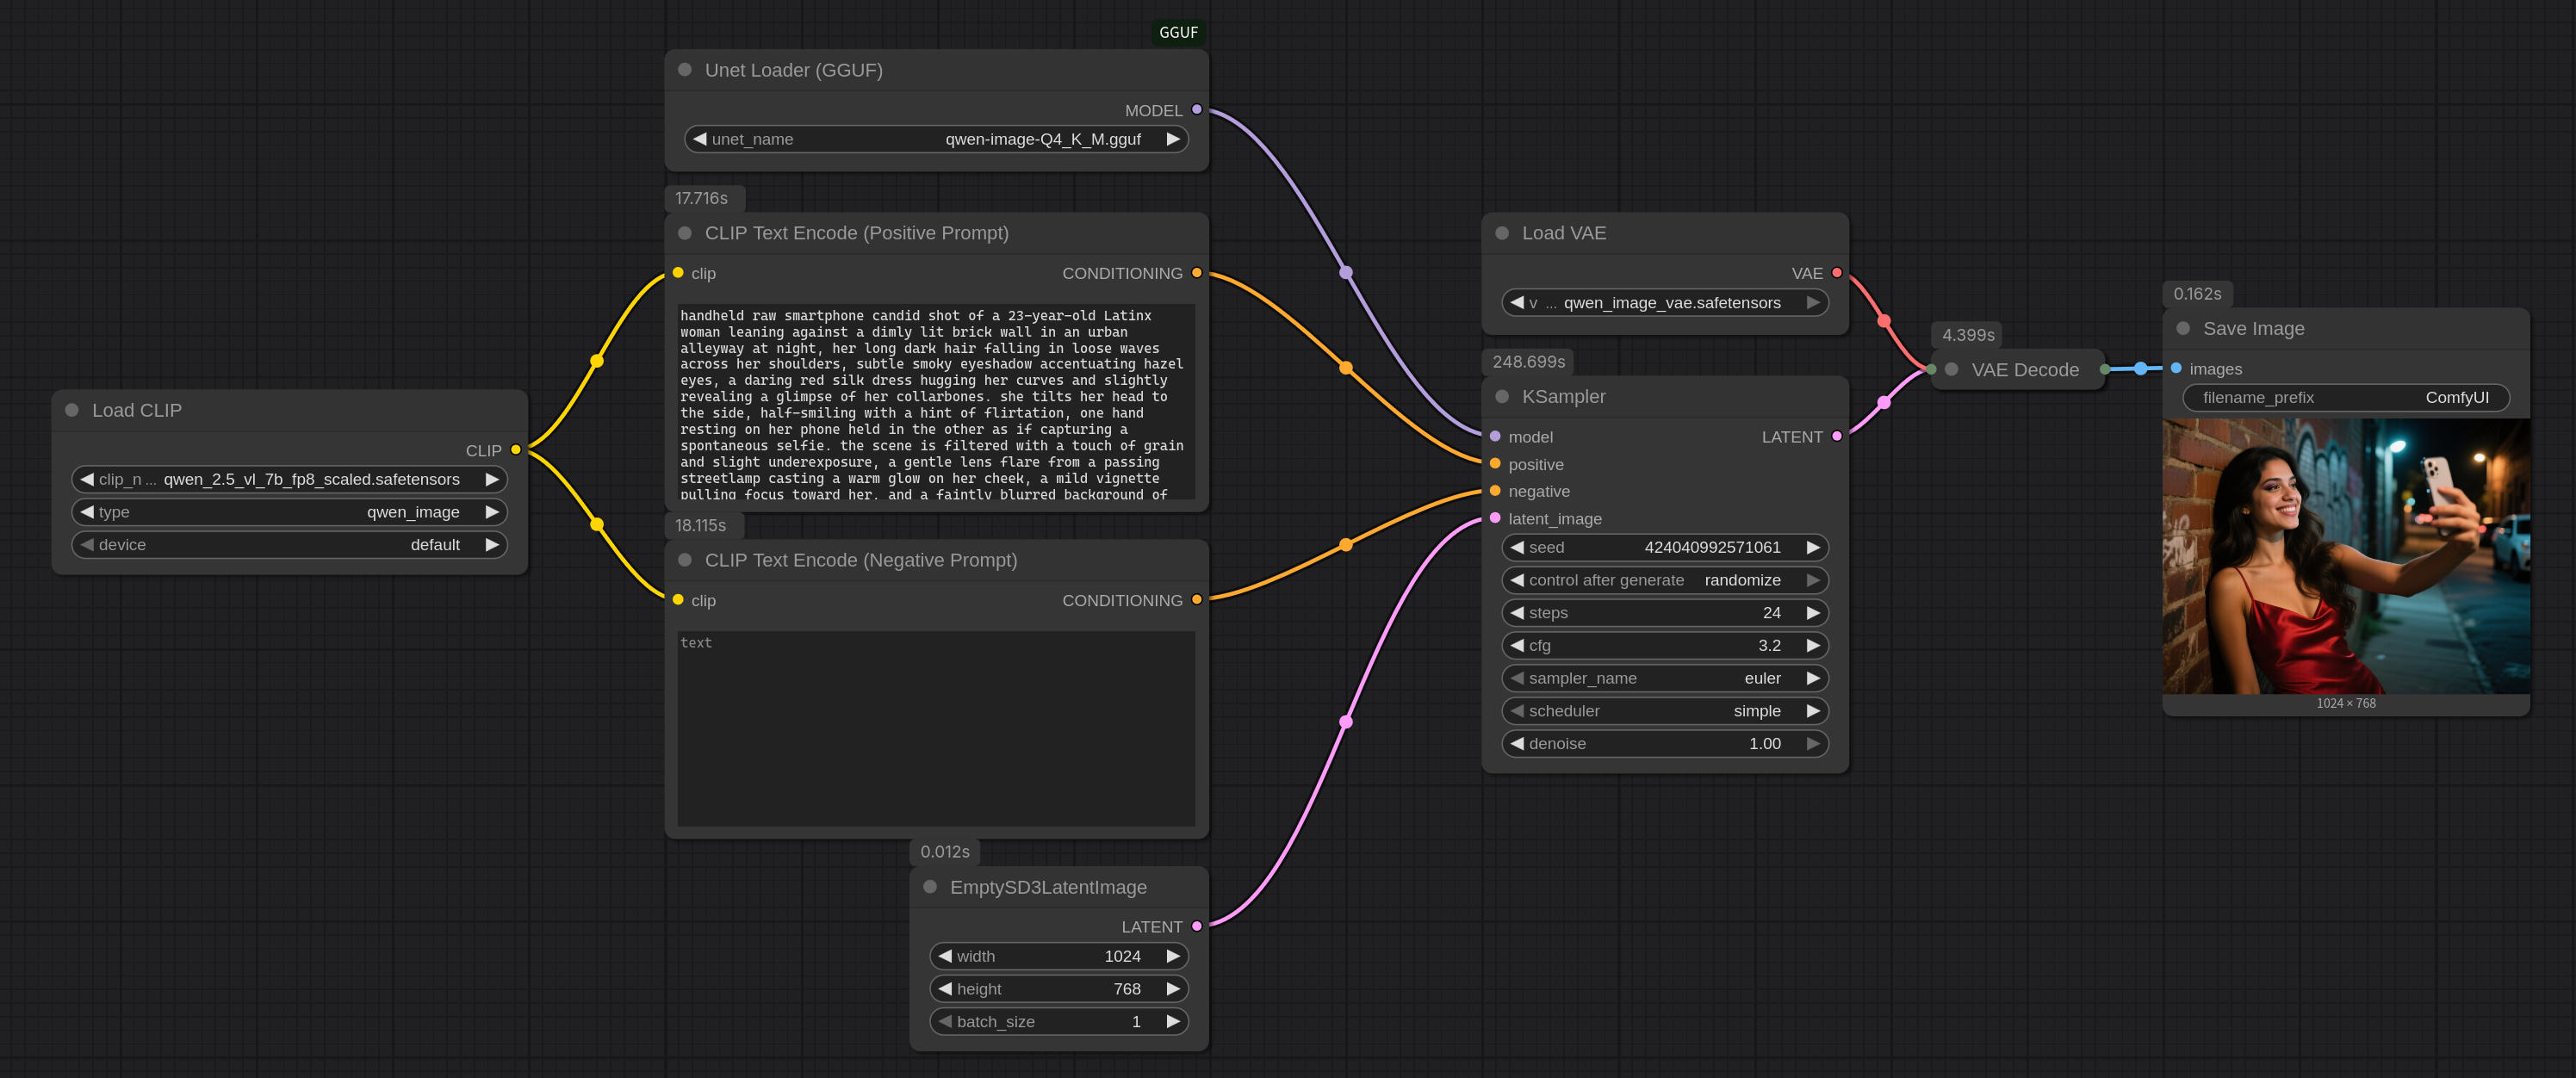The width and height of the screenshot is (2576, 1078).
Task: Open the scheduler simple dropdown
Action: 1664,711
